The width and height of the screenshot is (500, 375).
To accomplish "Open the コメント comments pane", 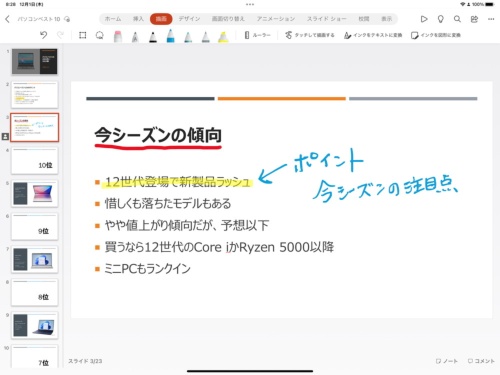I will click(481, 361).
